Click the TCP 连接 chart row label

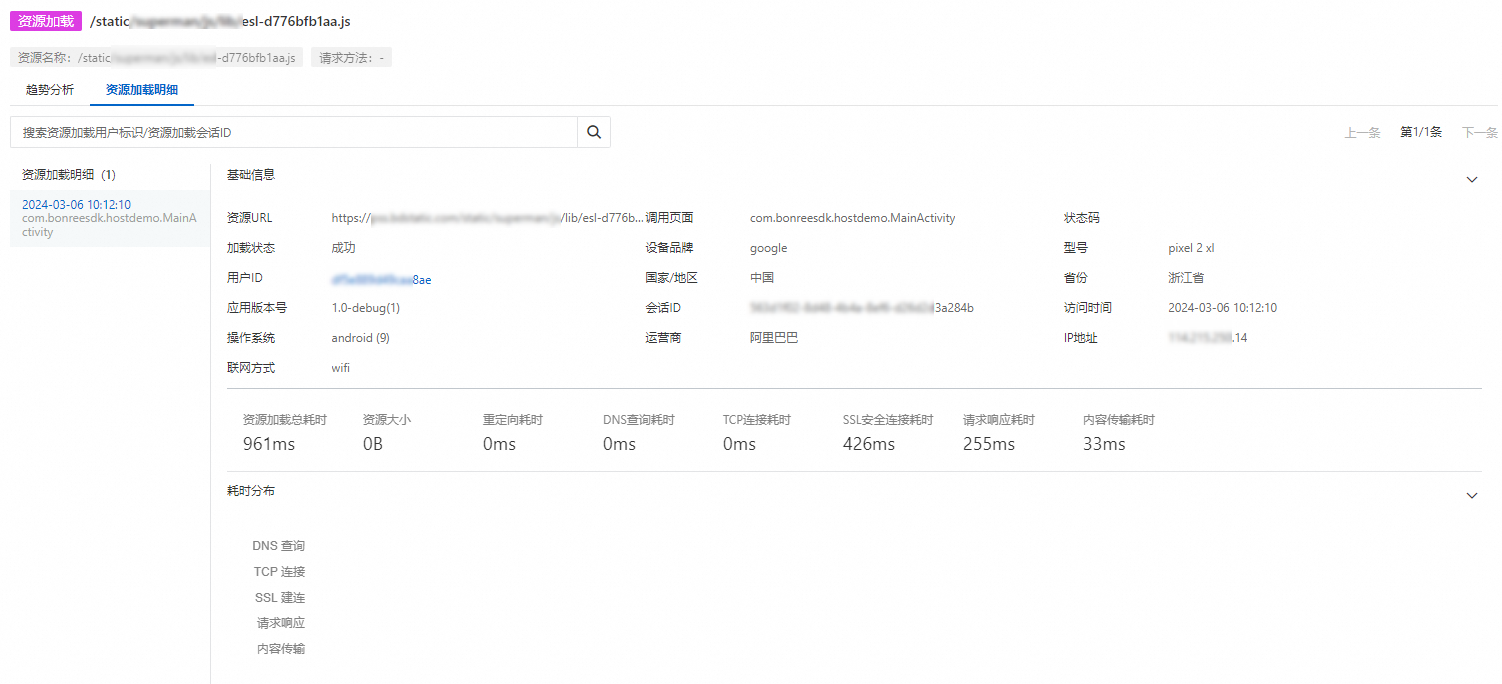coord(279,572)
